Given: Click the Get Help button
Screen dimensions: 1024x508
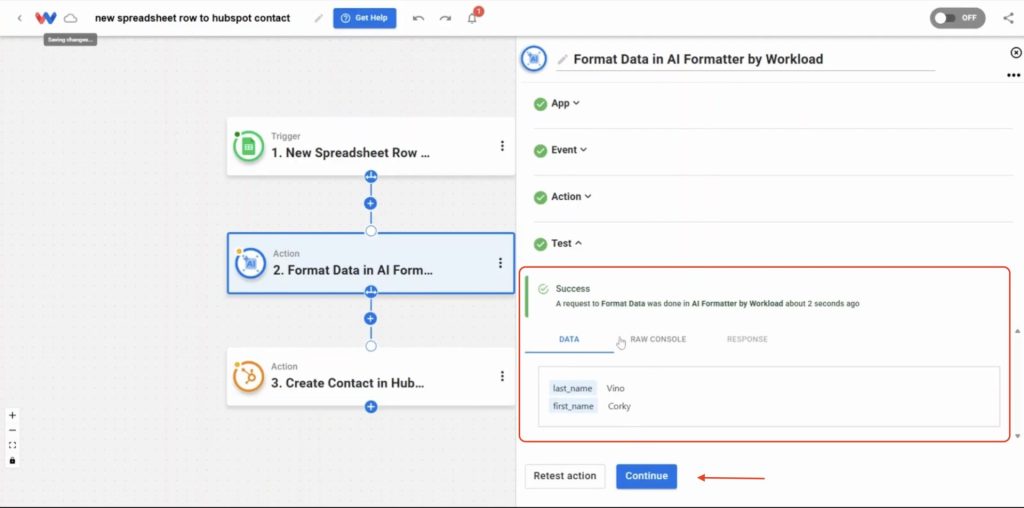Looking at the screenshot, I should click(x=364, y=18).
